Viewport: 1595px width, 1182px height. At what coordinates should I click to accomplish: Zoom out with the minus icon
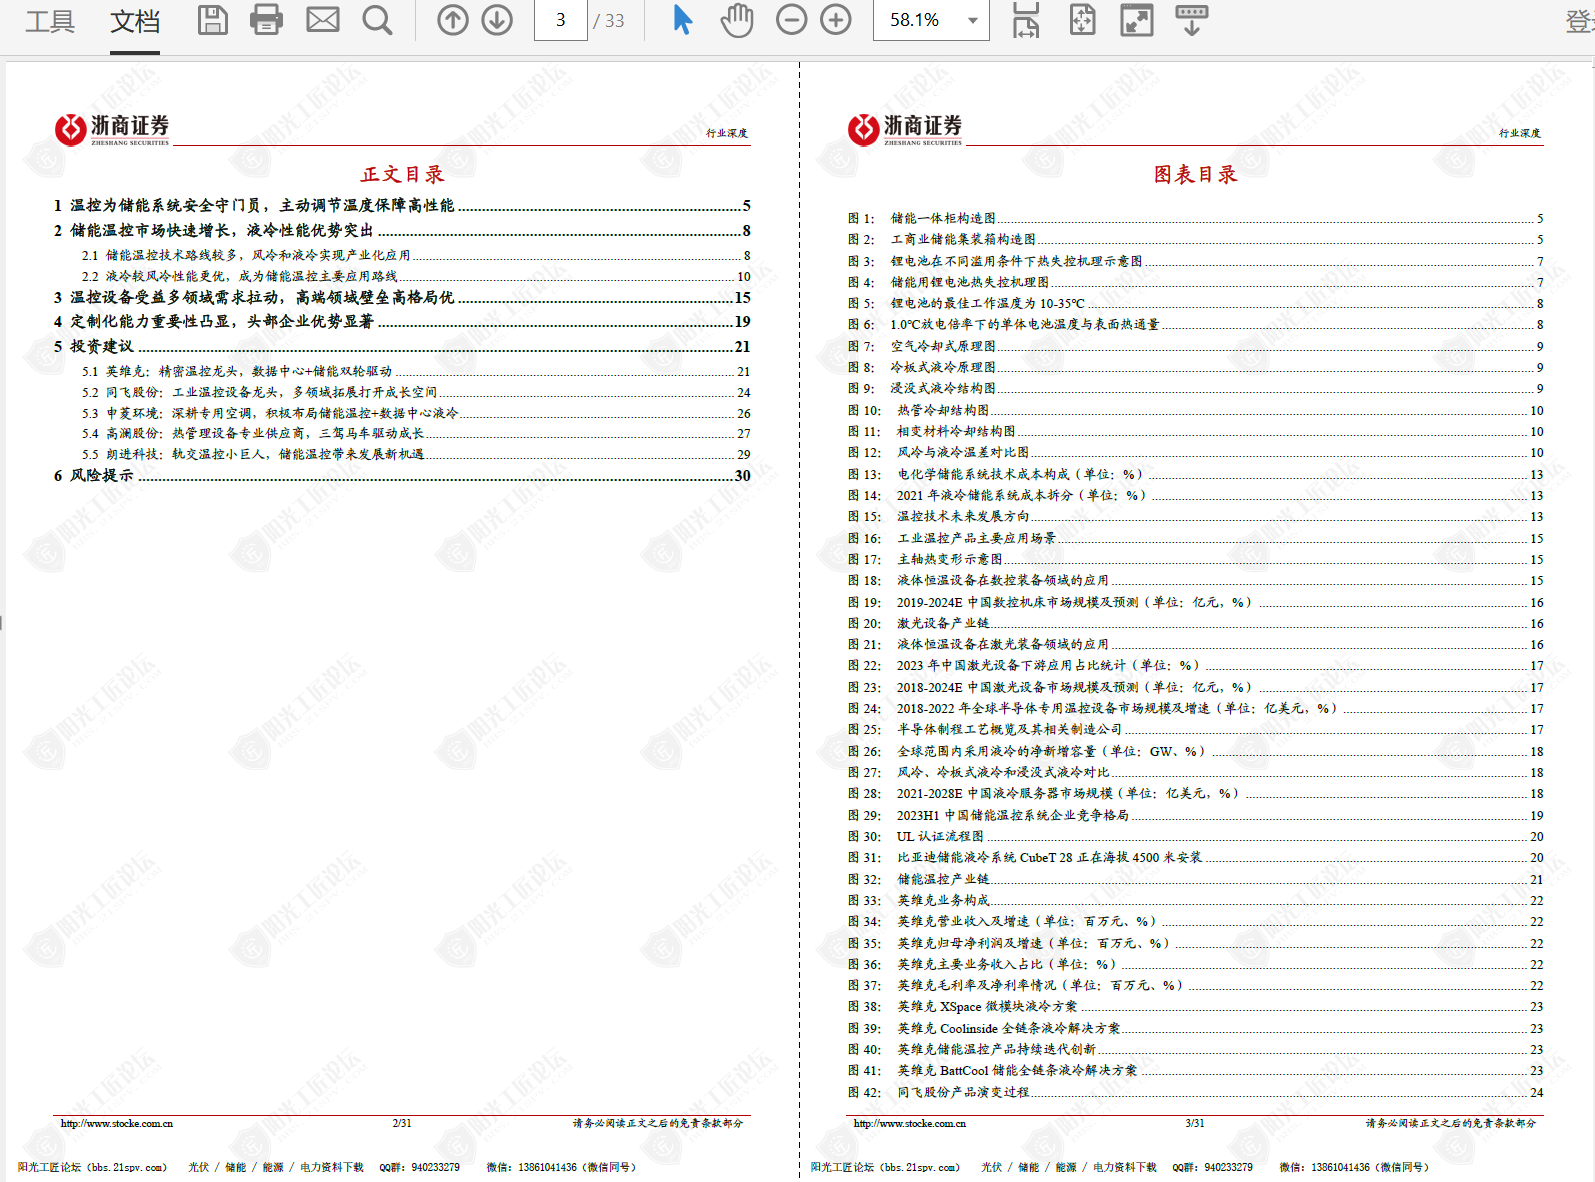point(791,20)
